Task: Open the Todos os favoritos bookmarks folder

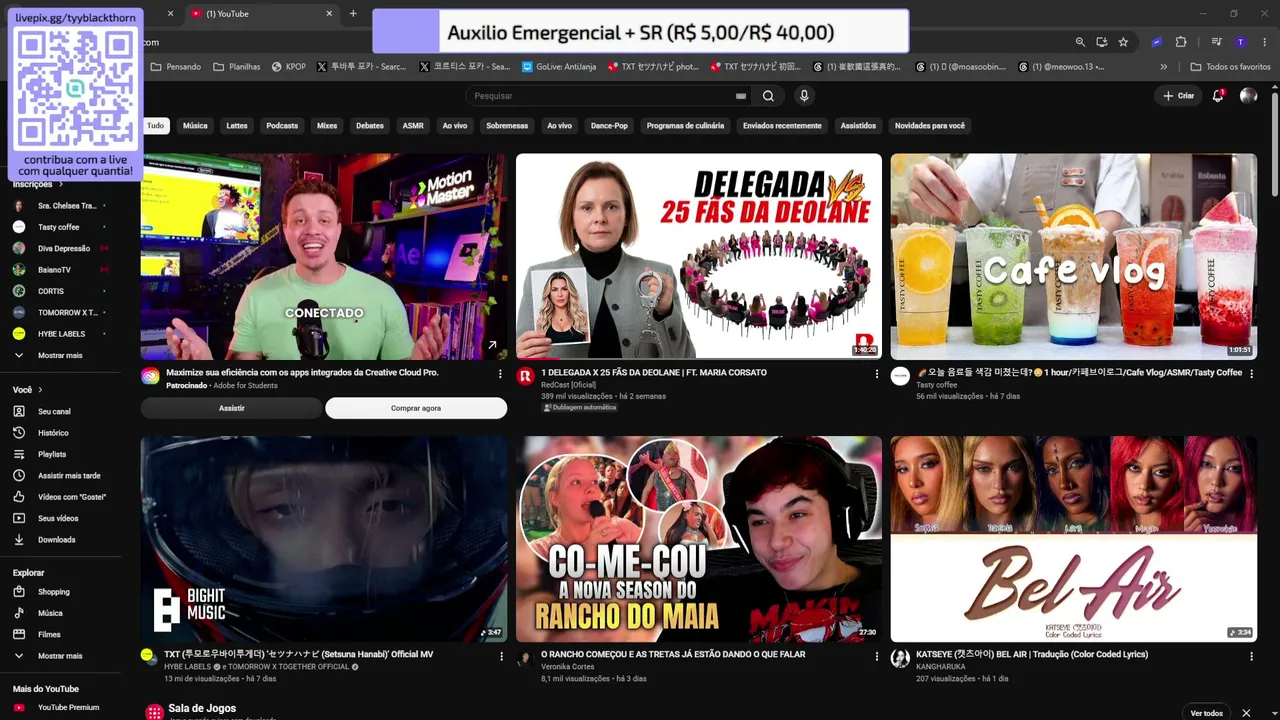Action: point(1230,67)
